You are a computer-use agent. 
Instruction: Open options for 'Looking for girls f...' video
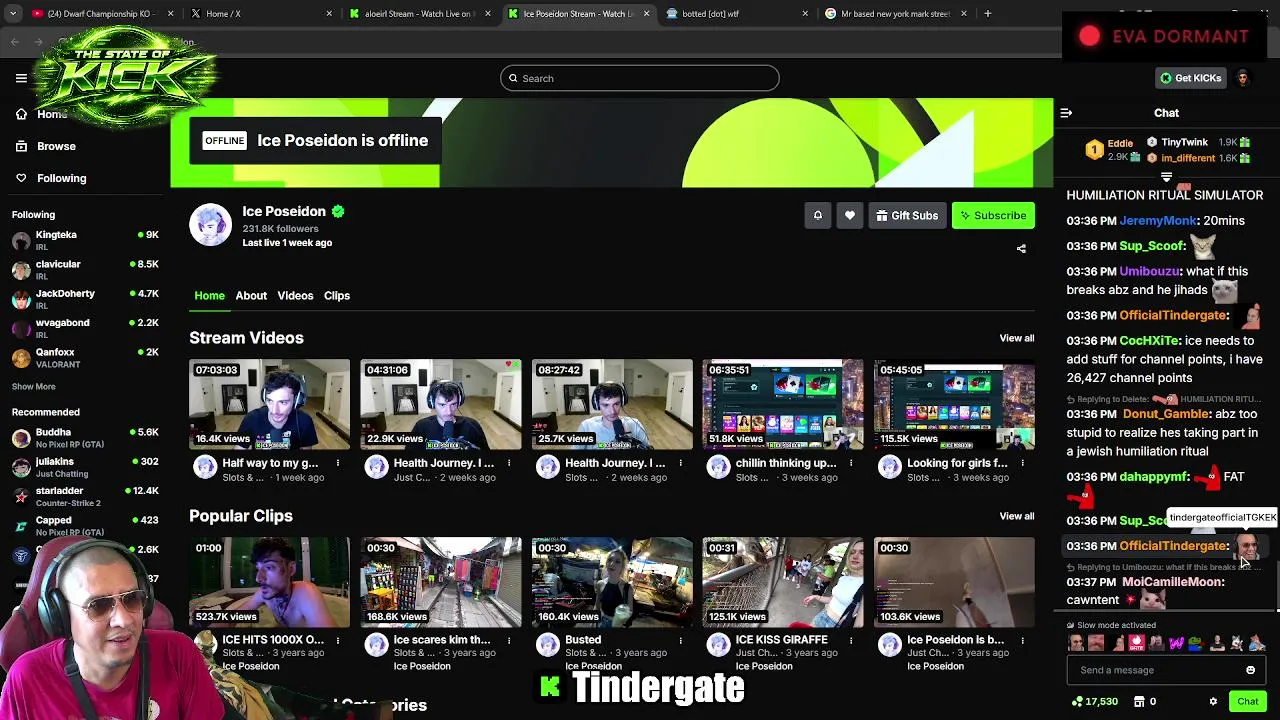click(x=1022, y=463)
